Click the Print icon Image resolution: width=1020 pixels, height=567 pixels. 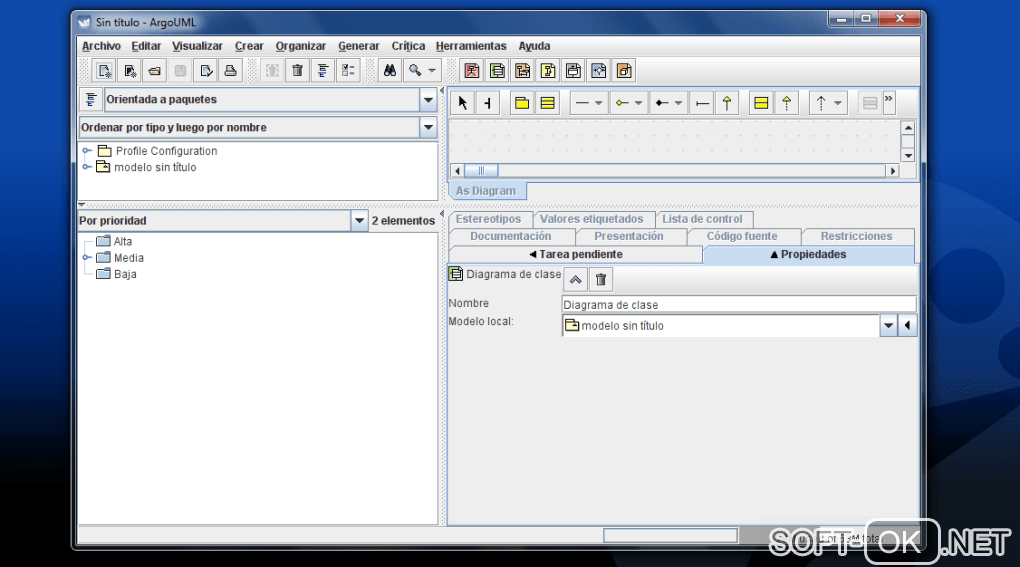pyautogui.click(x=230, y=71)
